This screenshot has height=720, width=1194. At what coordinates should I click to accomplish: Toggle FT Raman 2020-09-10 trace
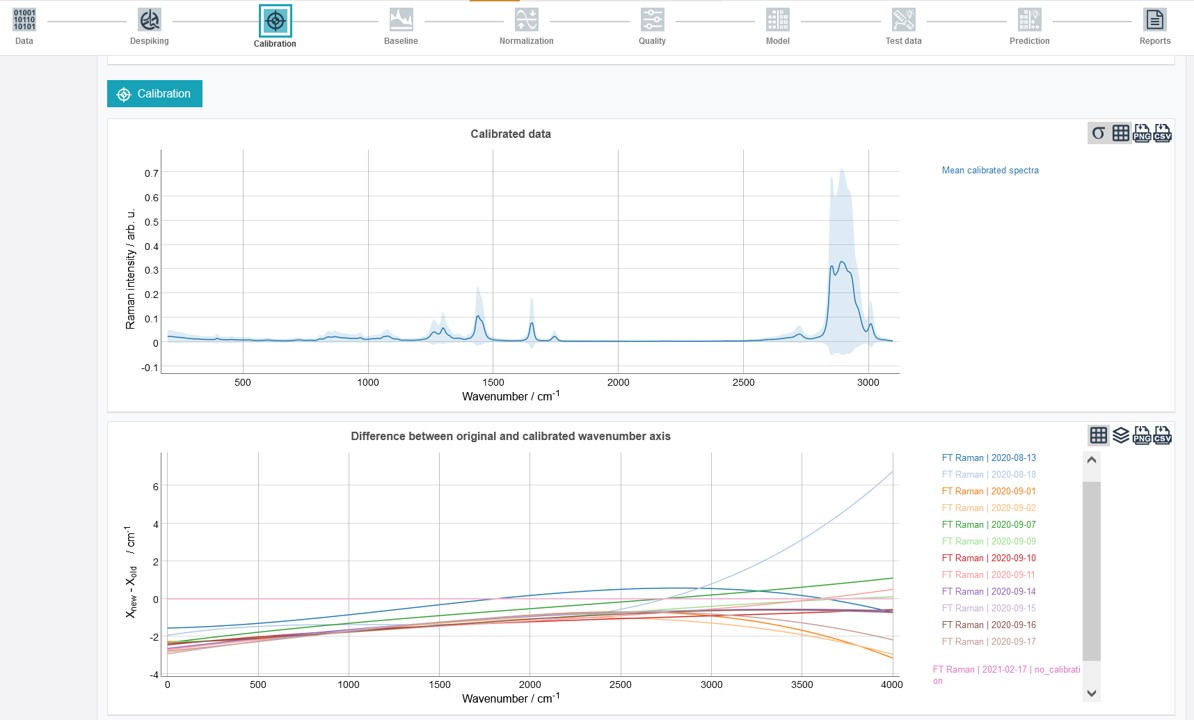pyautogui.click(x=988, y=559)
